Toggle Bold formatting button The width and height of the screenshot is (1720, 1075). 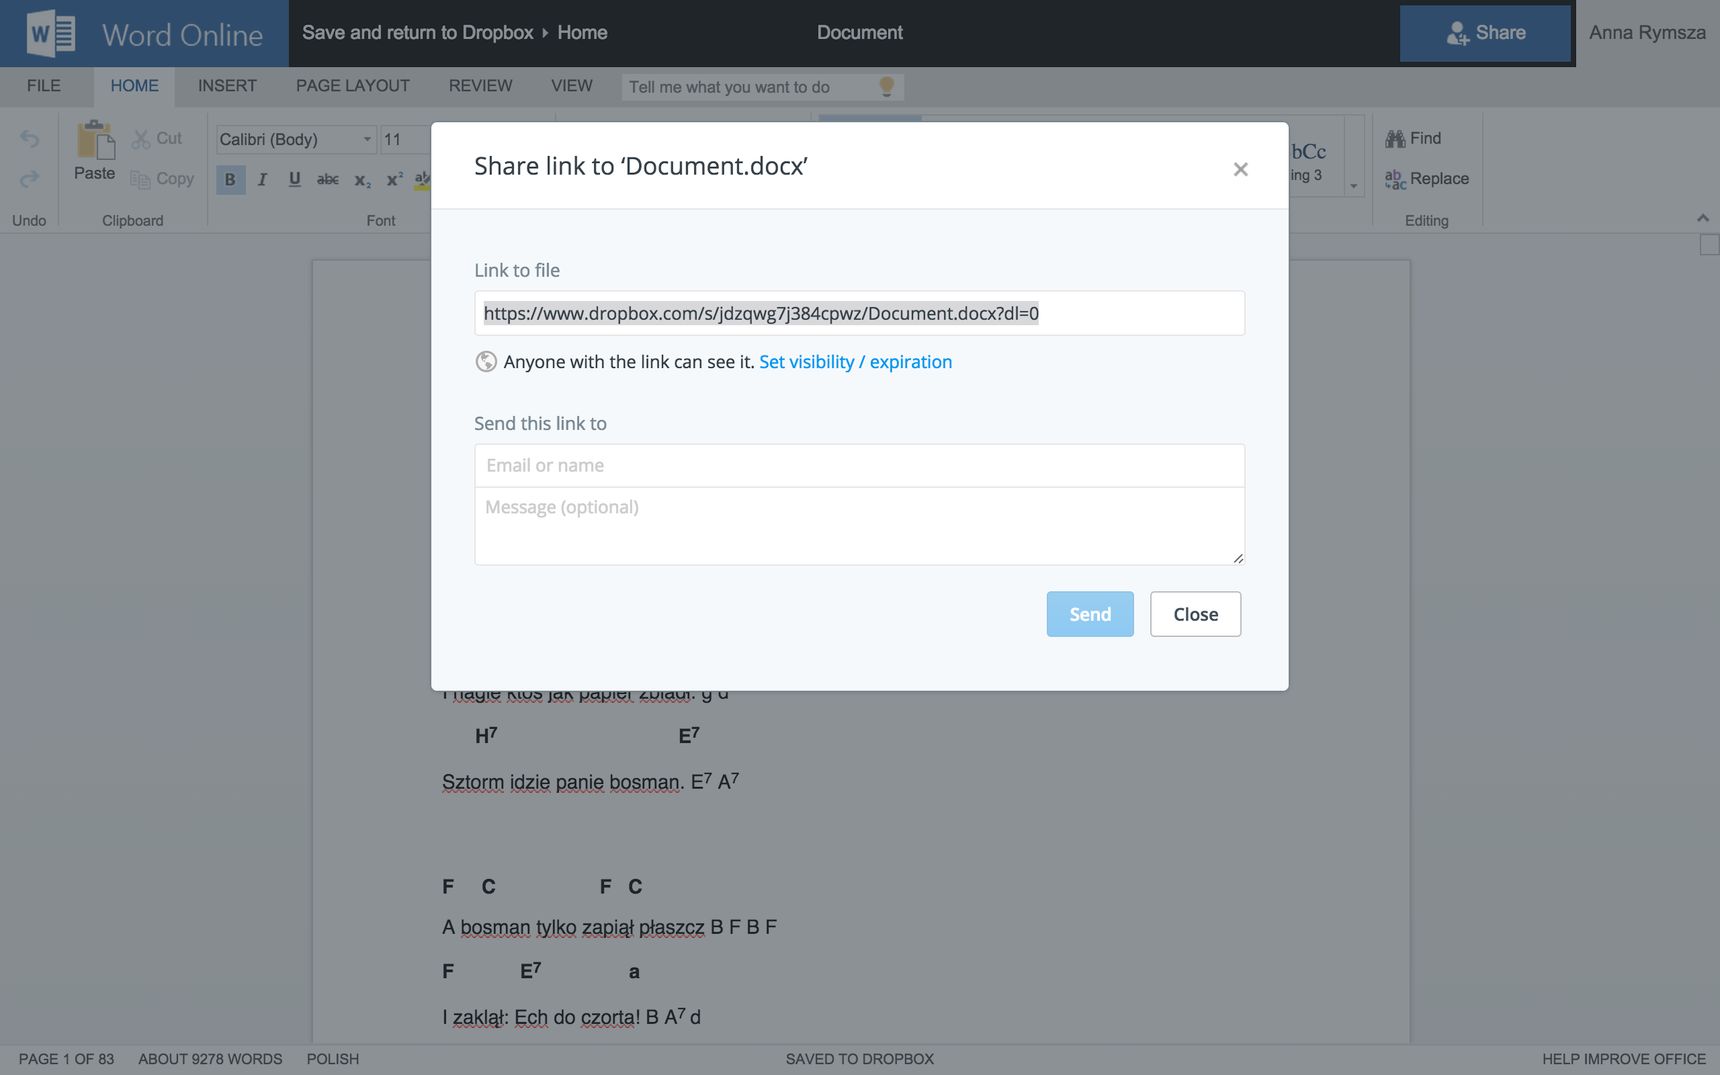(230, 179)
